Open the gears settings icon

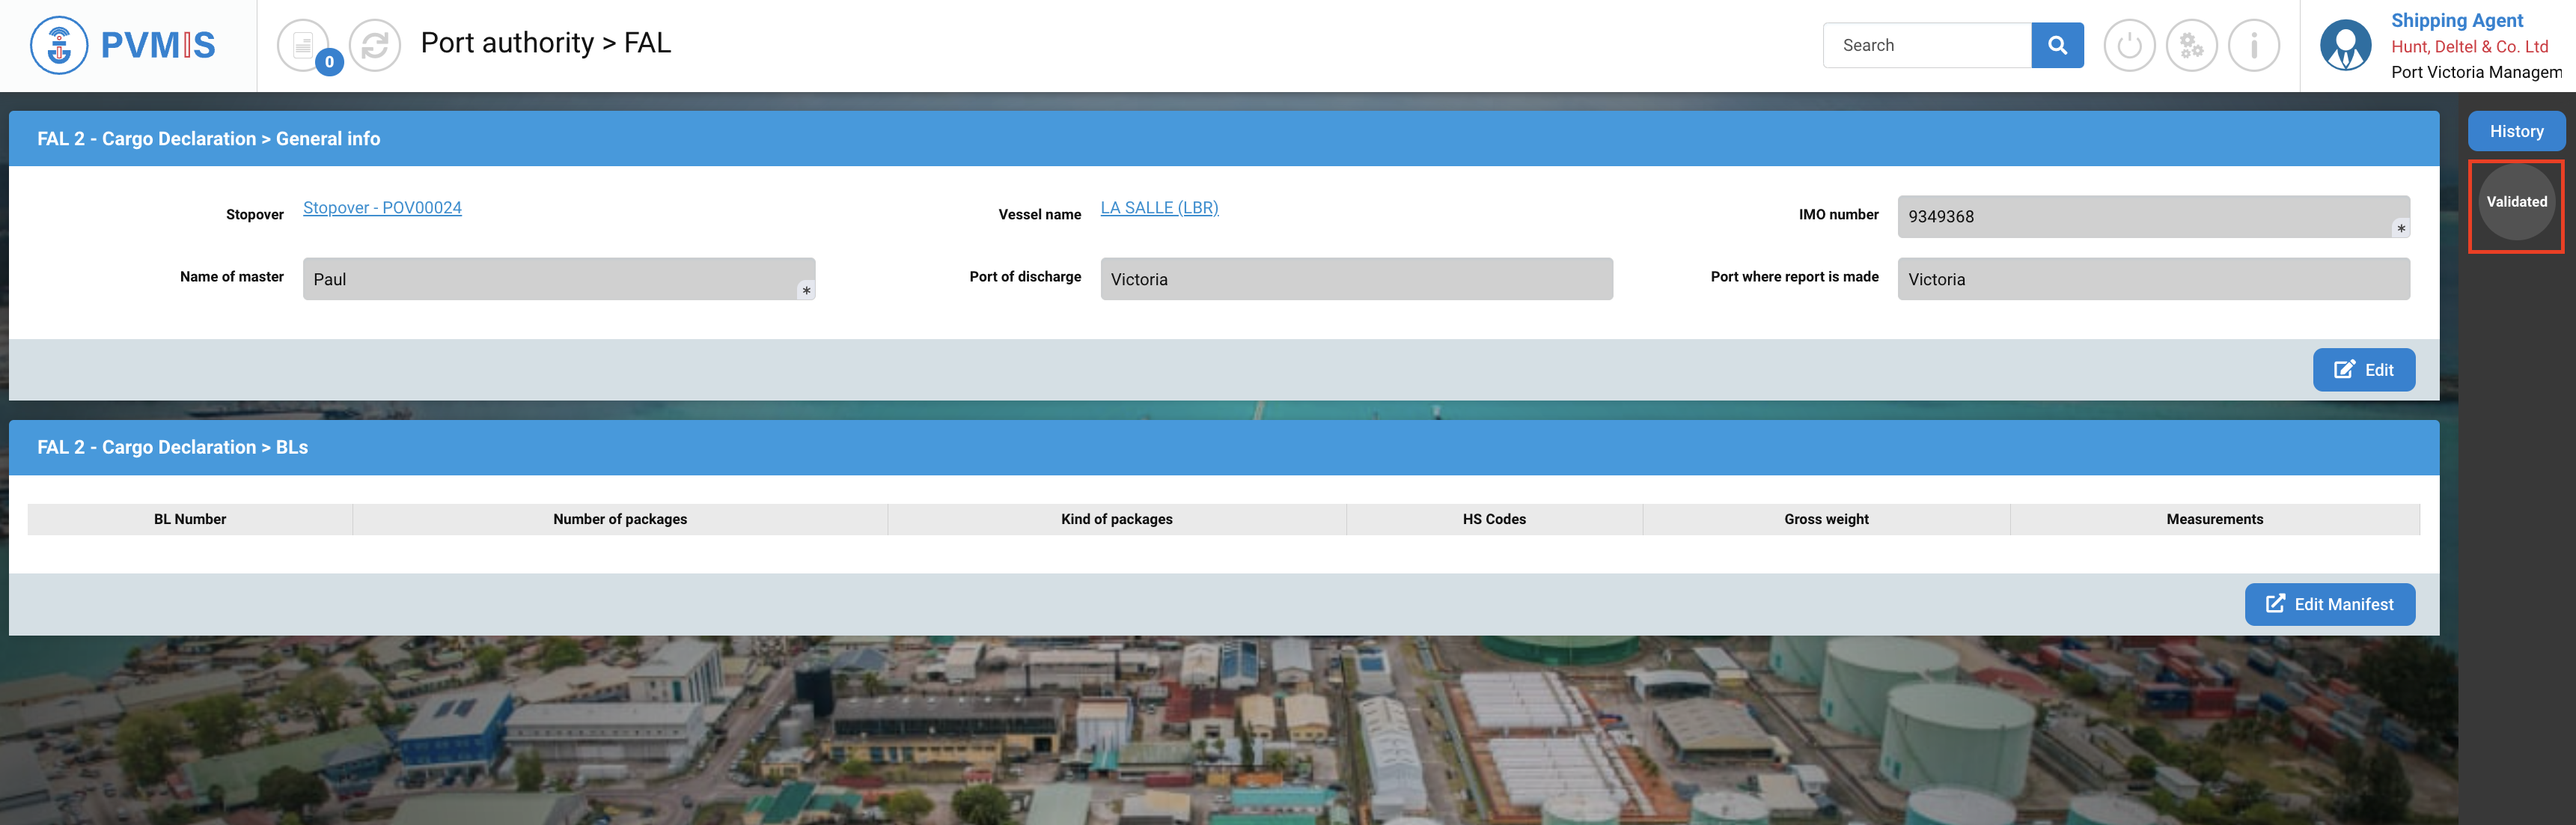point(2191,45)
